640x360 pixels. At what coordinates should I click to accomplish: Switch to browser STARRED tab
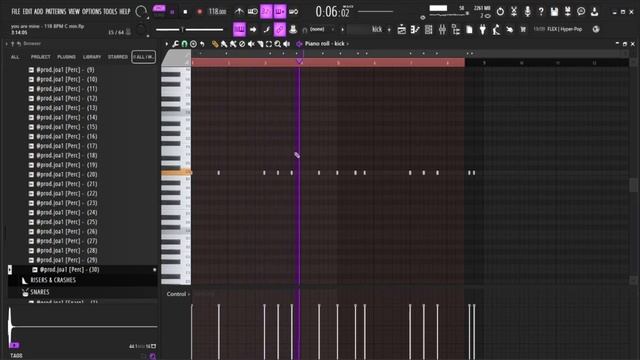tap(118, 57)
